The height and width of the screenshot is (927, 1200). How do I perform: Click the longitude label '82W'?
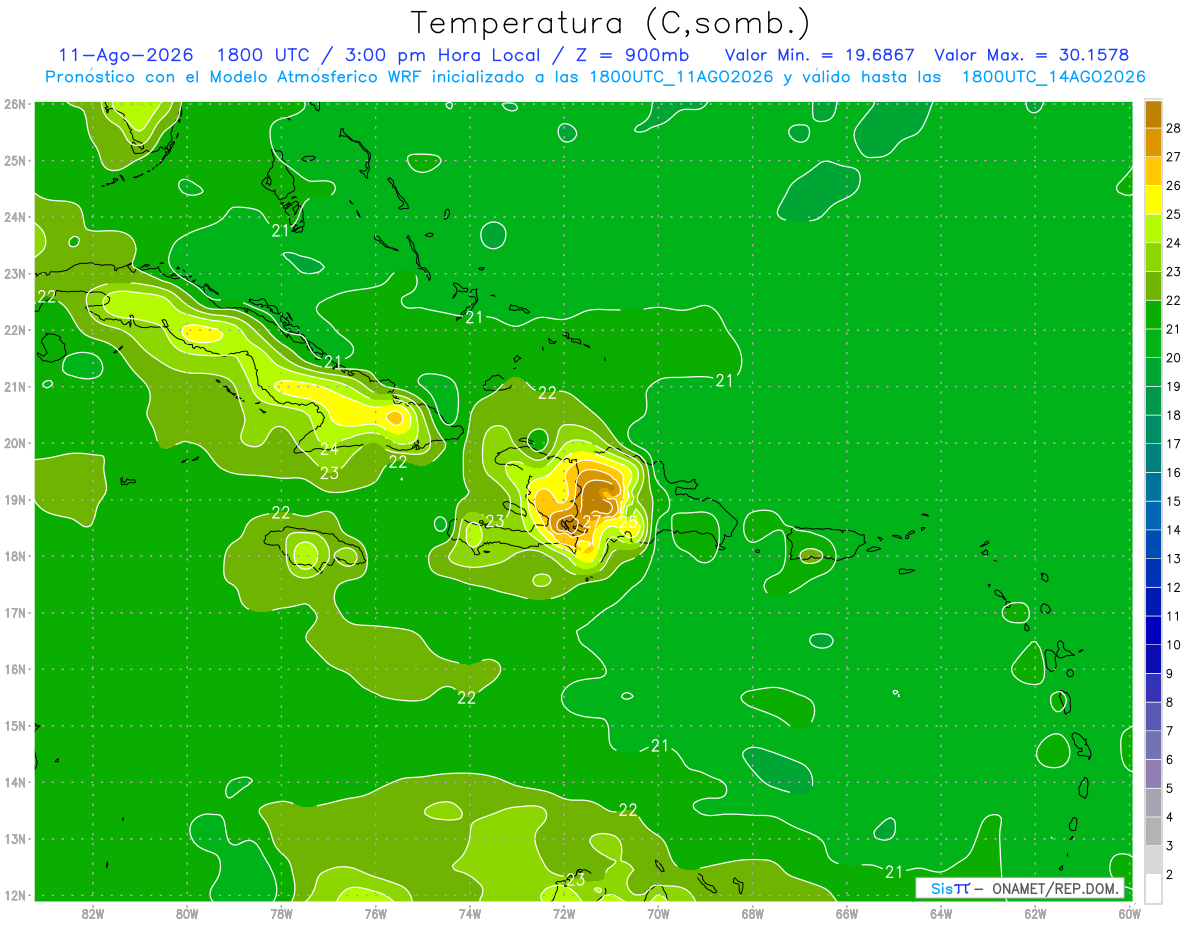tap(93, 912)
